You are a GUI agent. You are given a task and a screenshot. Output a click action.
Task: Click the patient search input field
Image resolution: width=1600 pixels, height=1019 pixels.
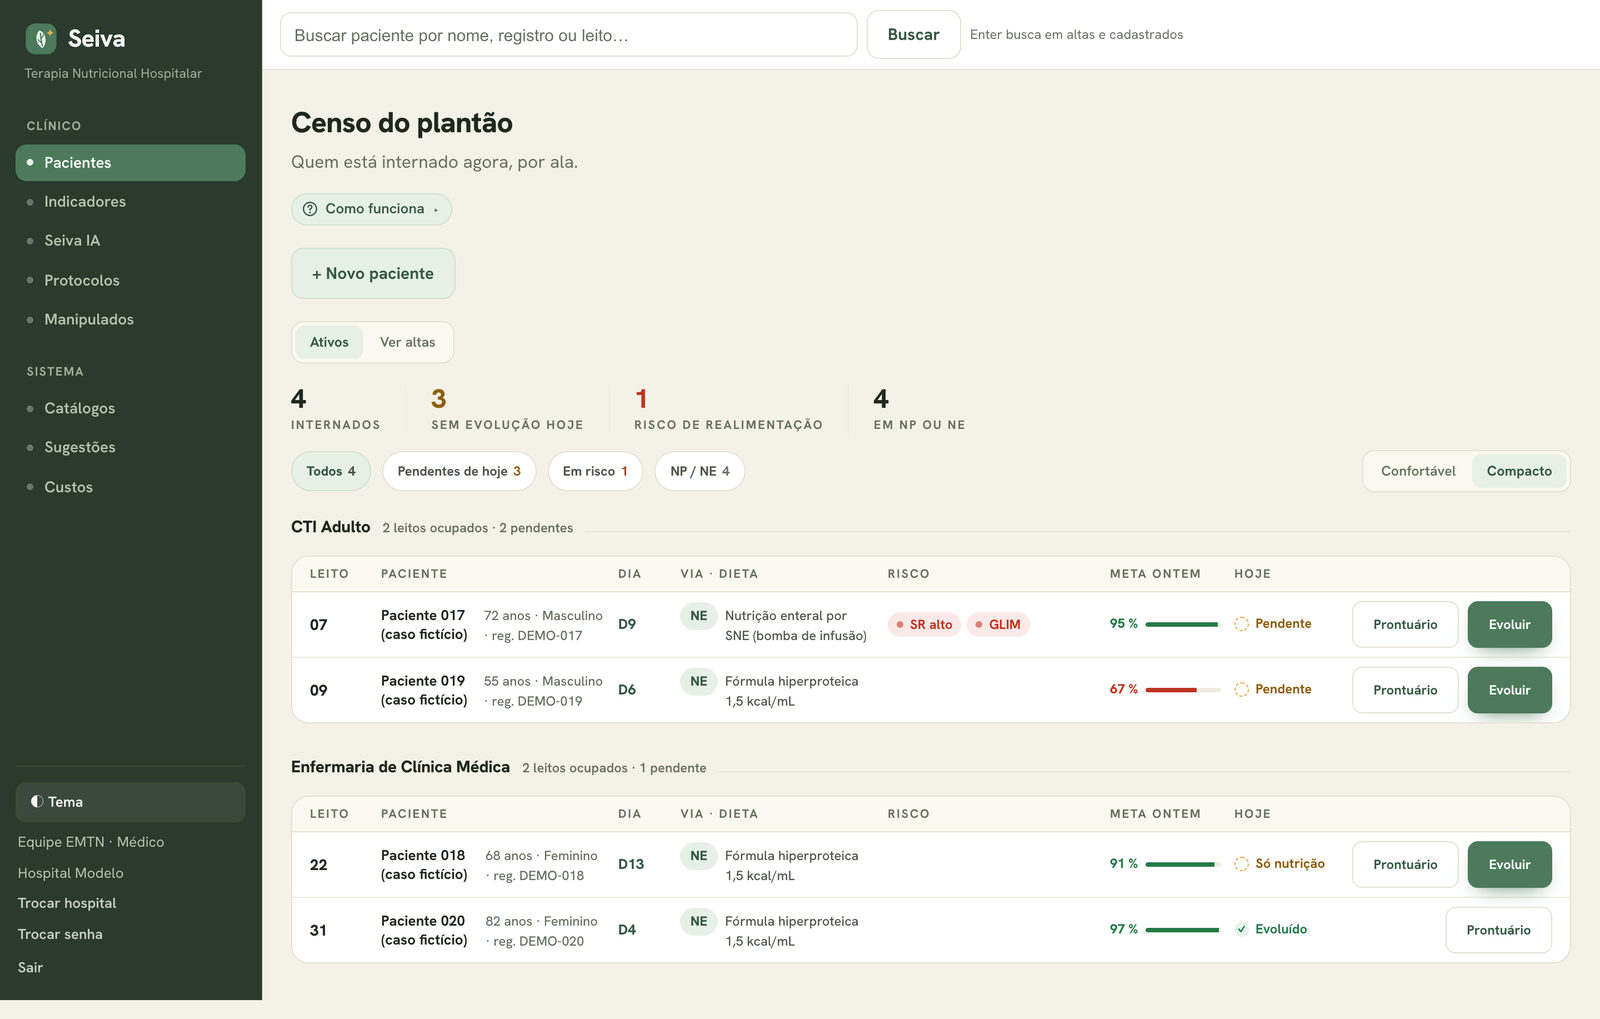tap(568, 35)
